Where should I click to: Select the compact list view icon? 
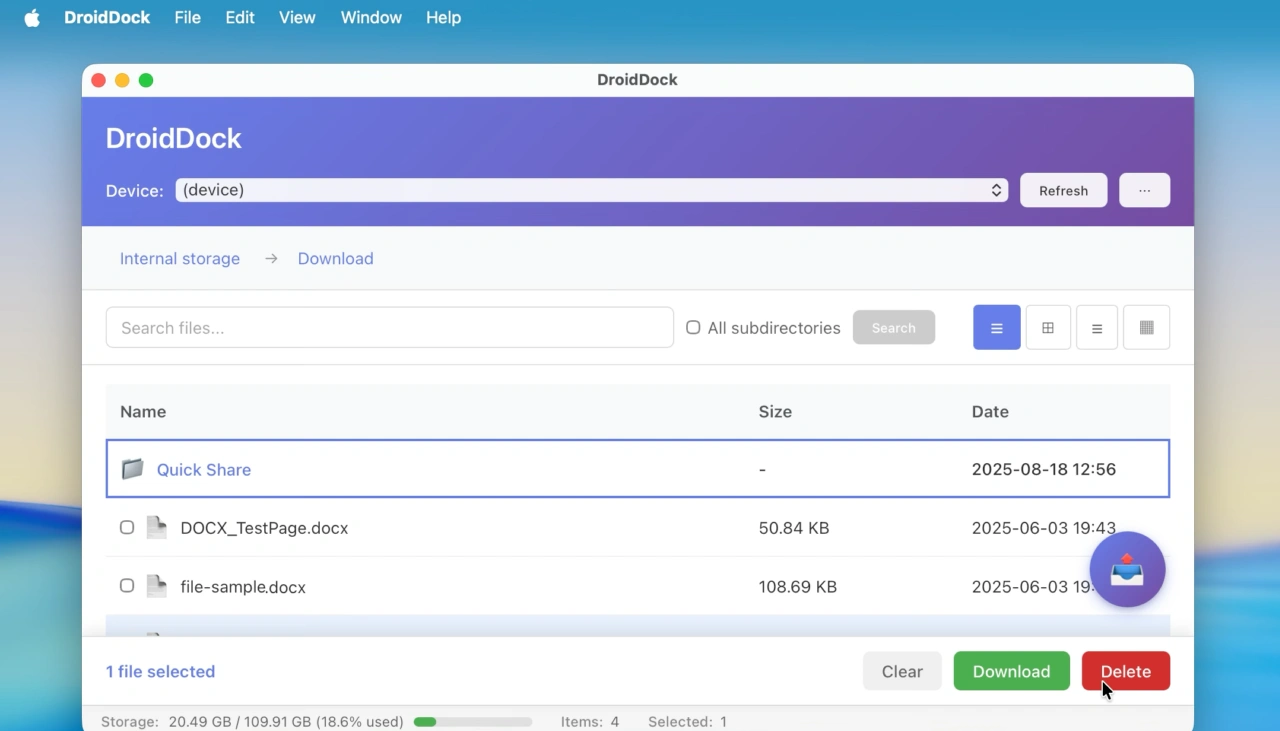1096,327
